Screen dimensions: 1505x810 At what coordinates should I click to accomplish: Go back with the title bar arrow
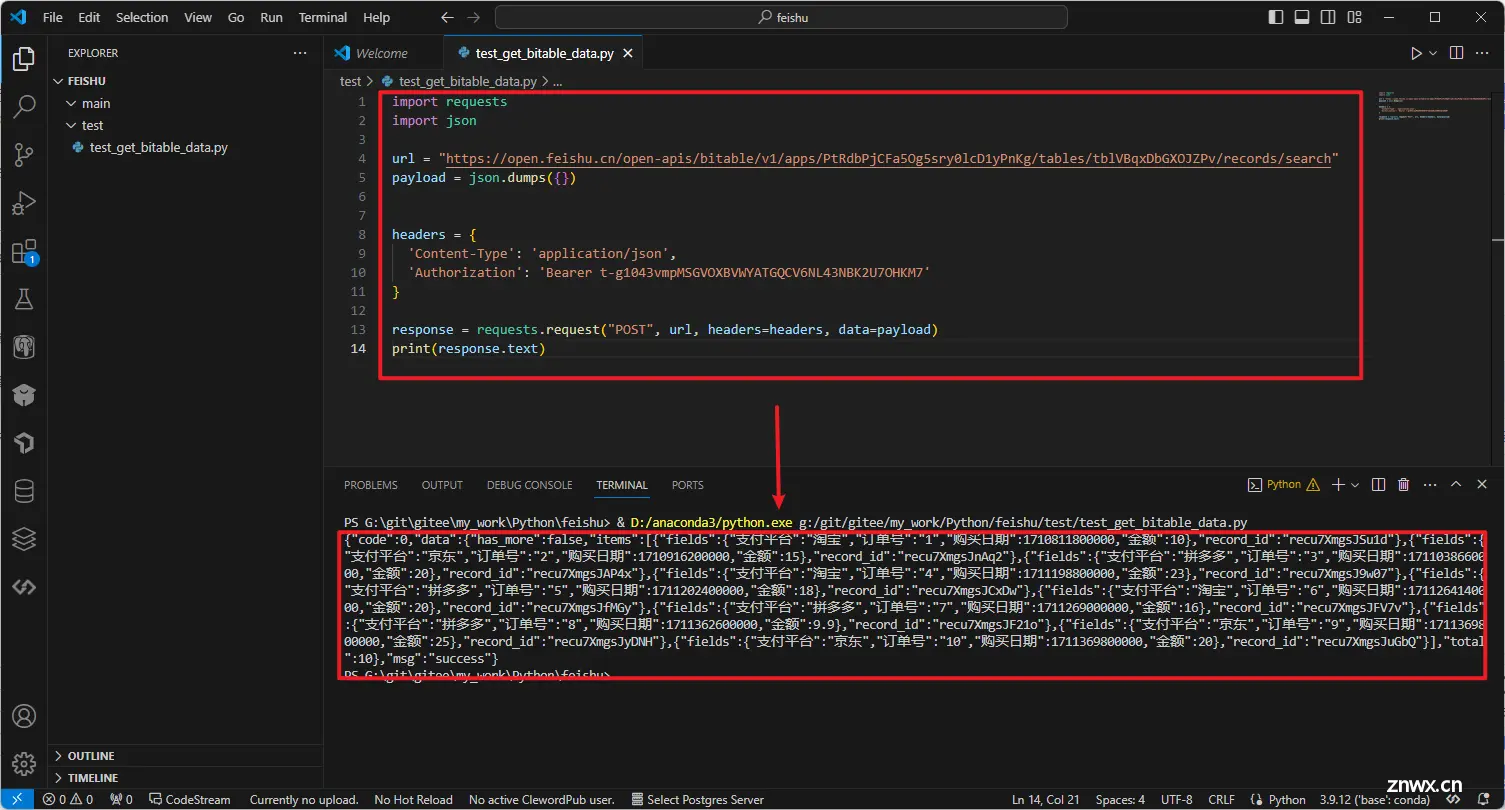[x=447, y=17]
